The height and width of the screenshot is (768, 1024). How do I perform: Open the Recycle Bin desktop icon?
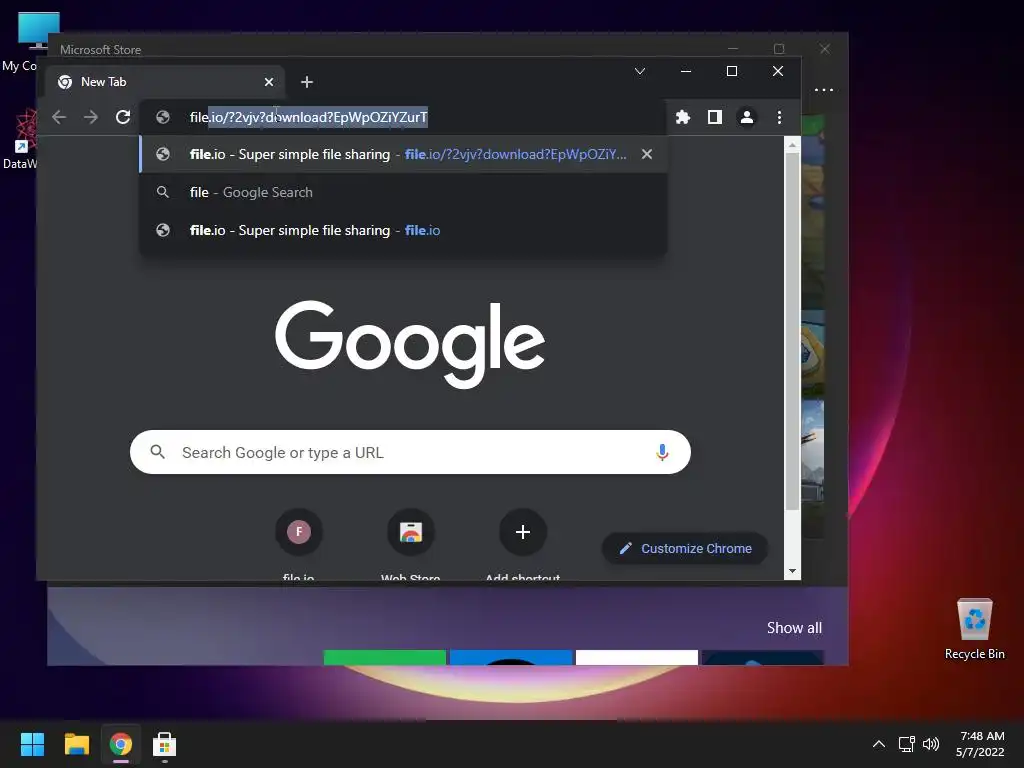974,628
